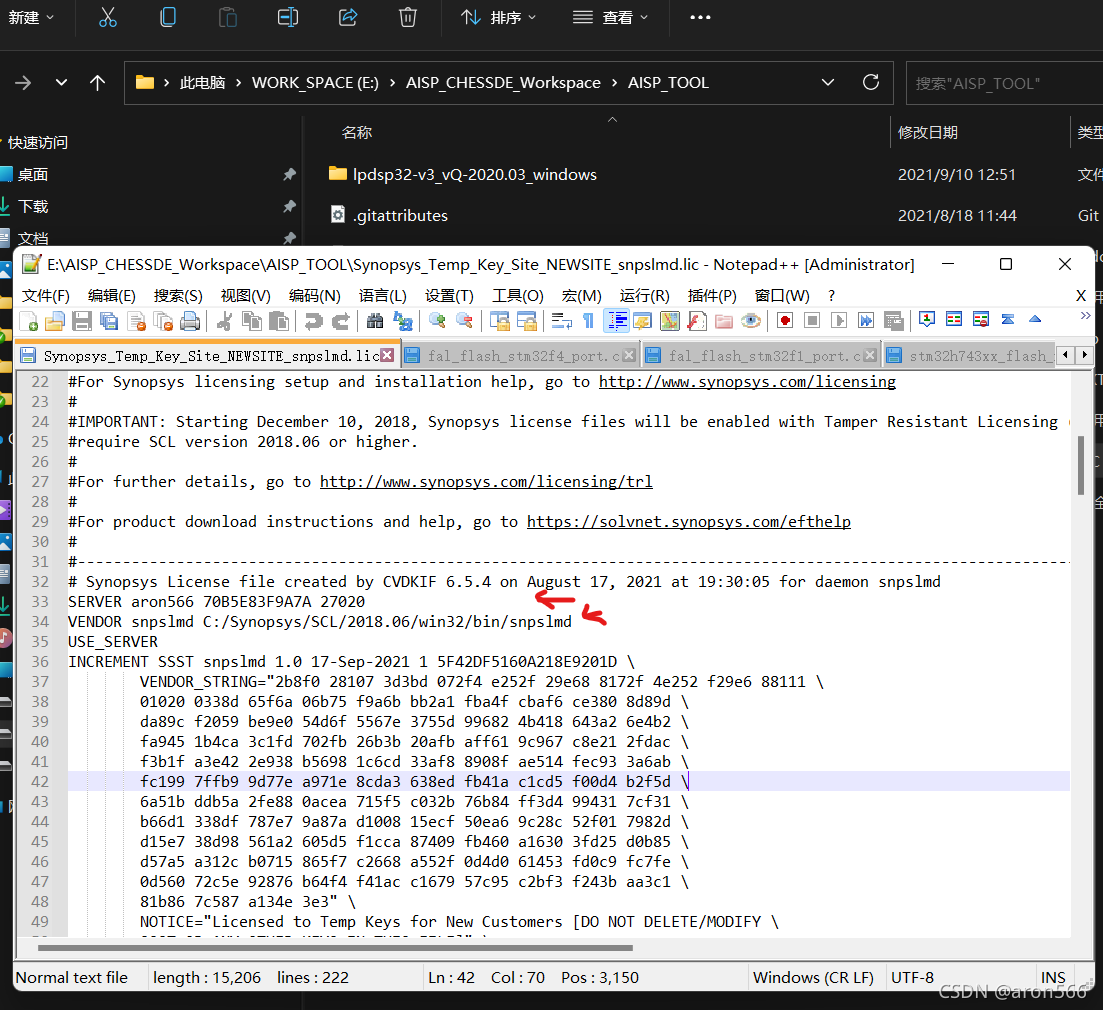
Task: Click the Explorer search AISP_TOOL box
Action: pos(1005,83)
